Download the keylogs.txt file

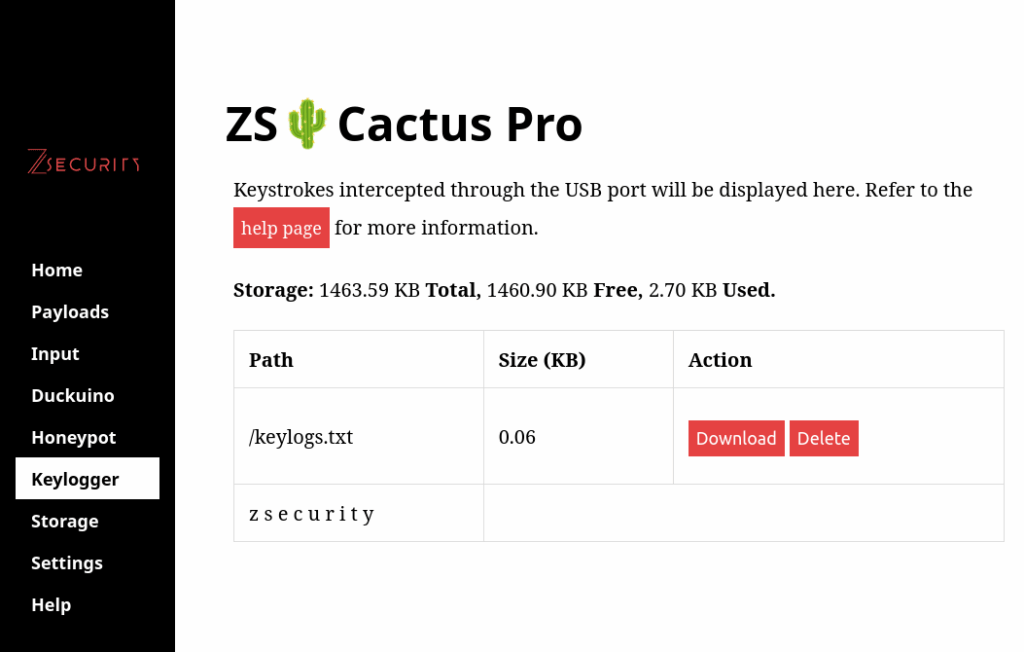point(736,438)
